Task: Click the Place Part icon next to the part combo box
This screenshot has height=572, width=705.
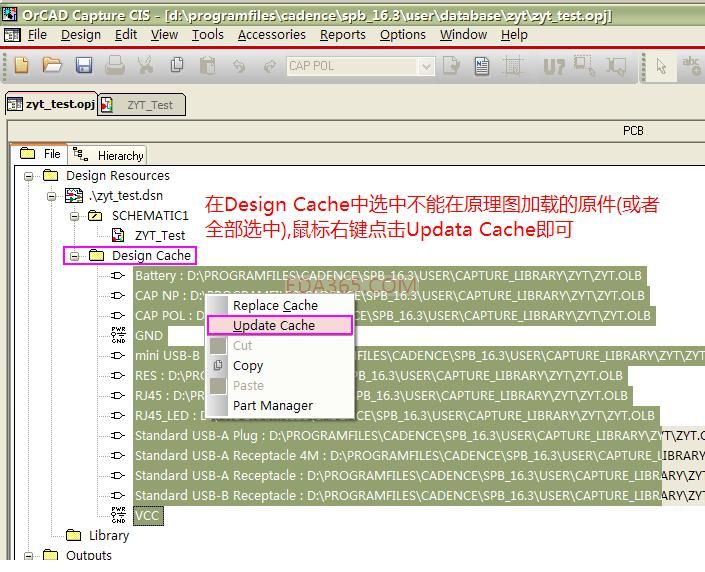Action: (x=451, y=66)
